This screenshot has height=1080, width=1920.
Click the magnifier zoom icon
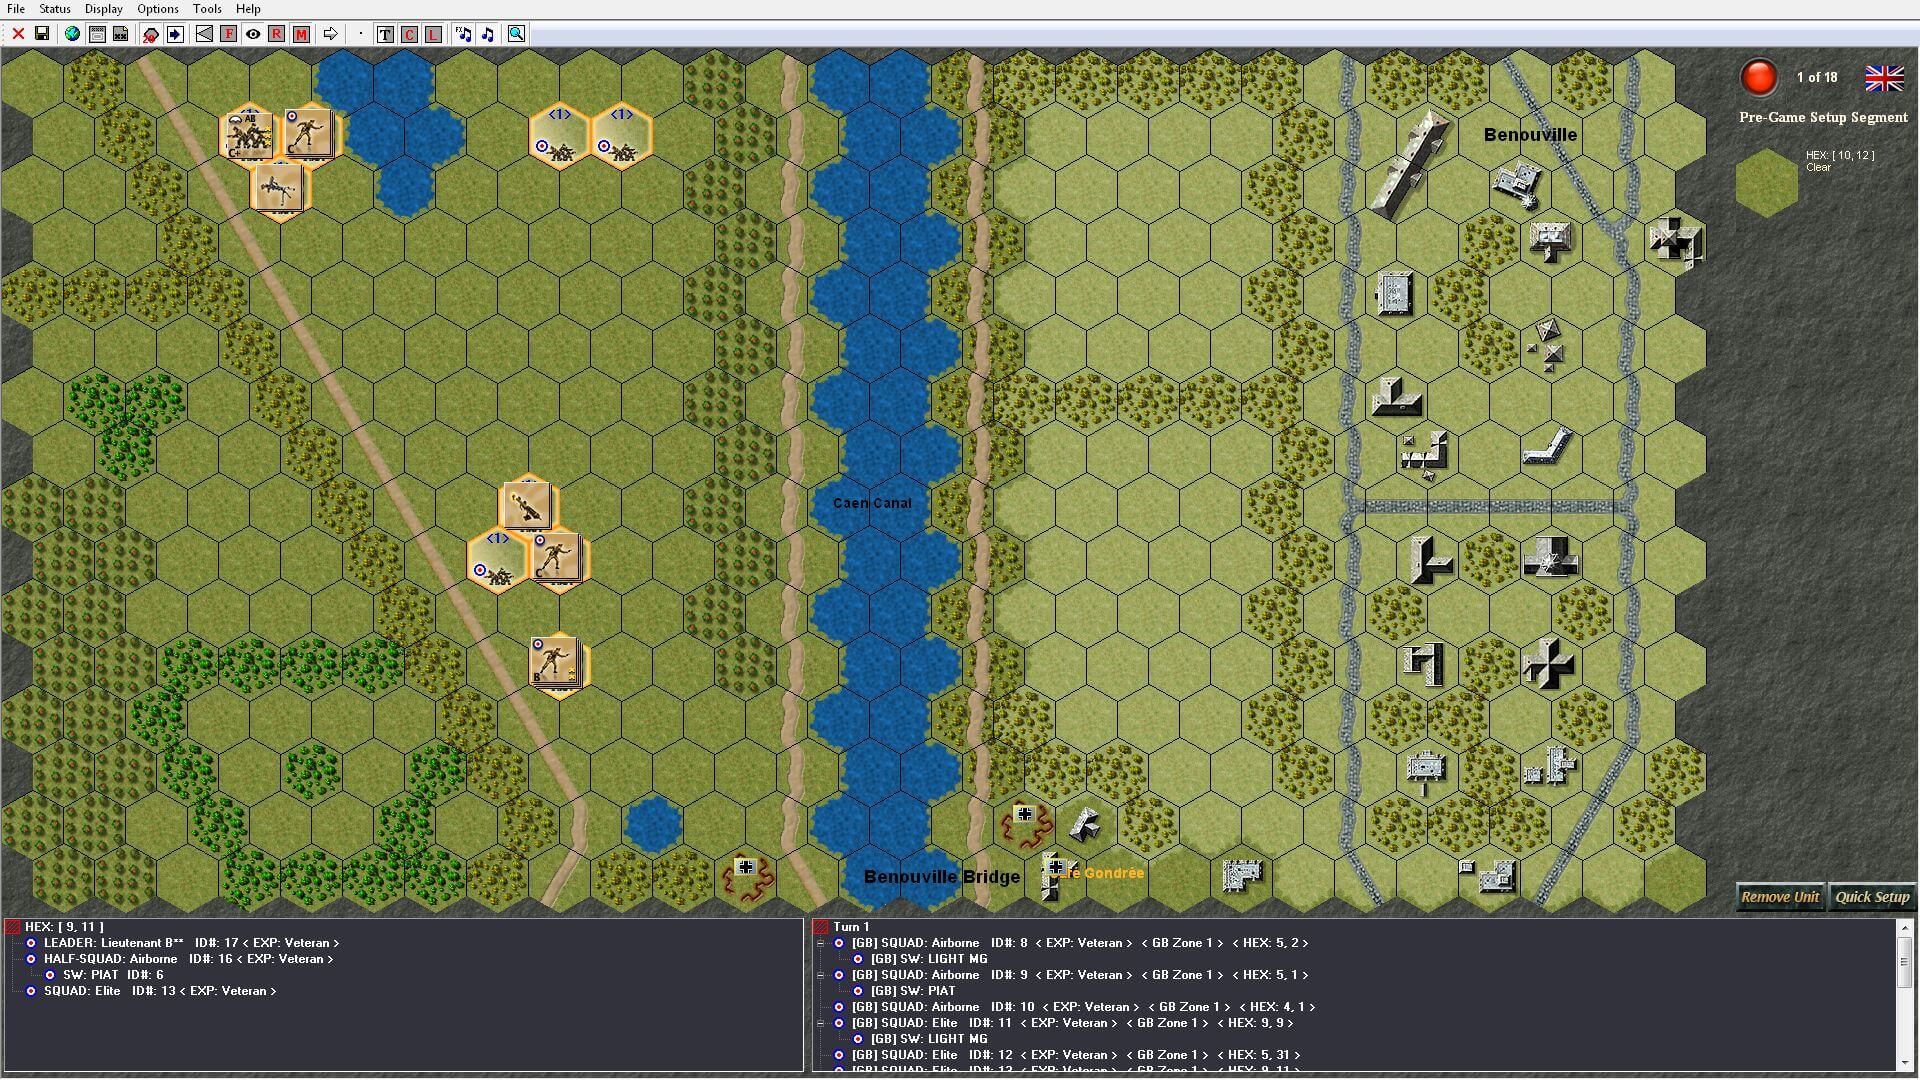[x=516, y=34]
